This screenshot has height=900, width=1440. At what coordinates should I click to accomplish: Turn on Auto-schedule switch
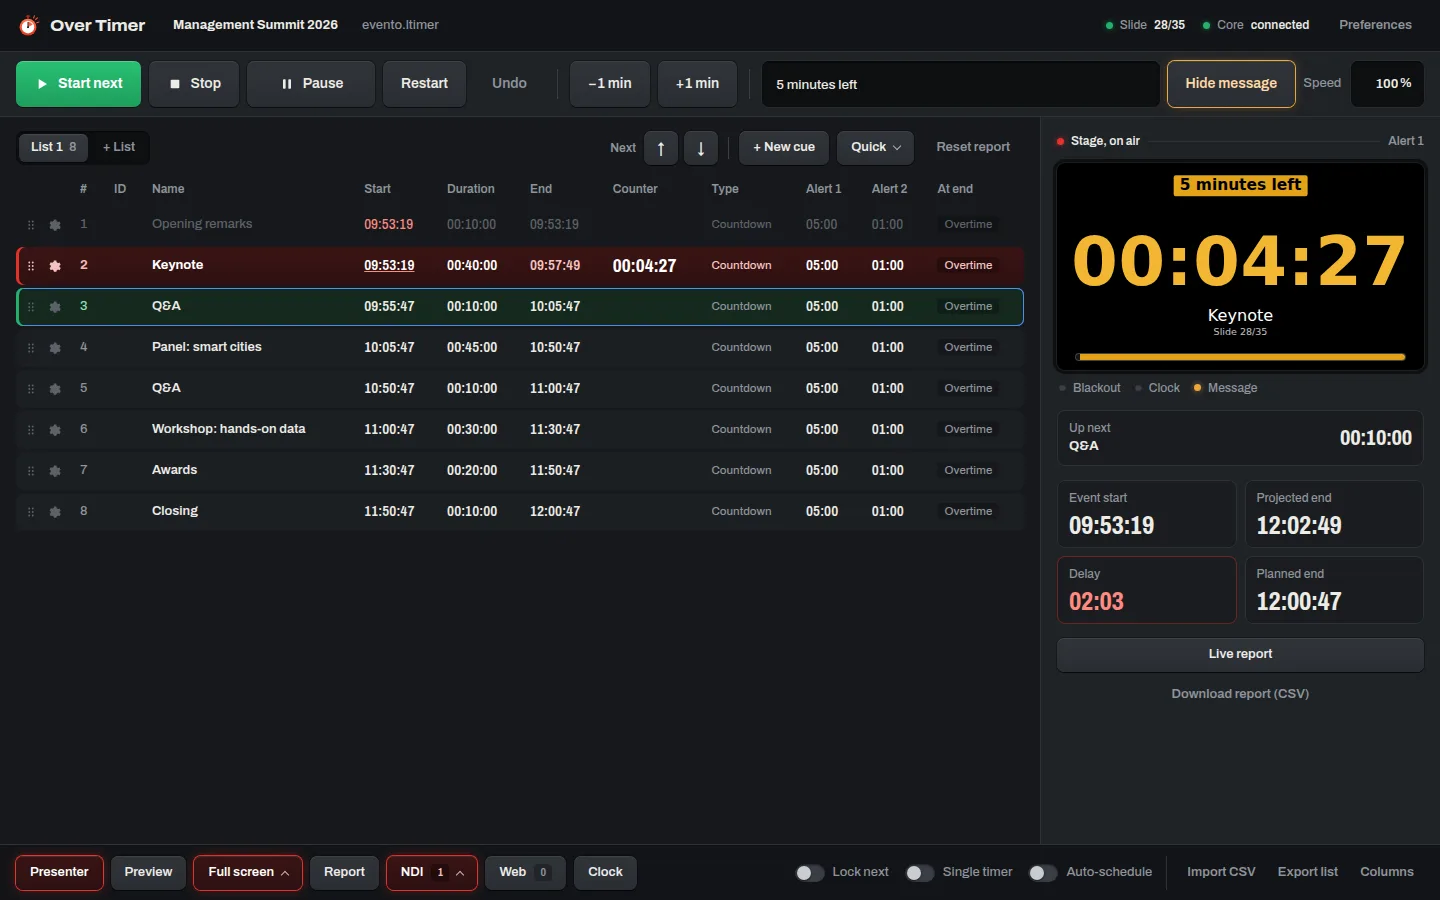[x=1043, y=873]
